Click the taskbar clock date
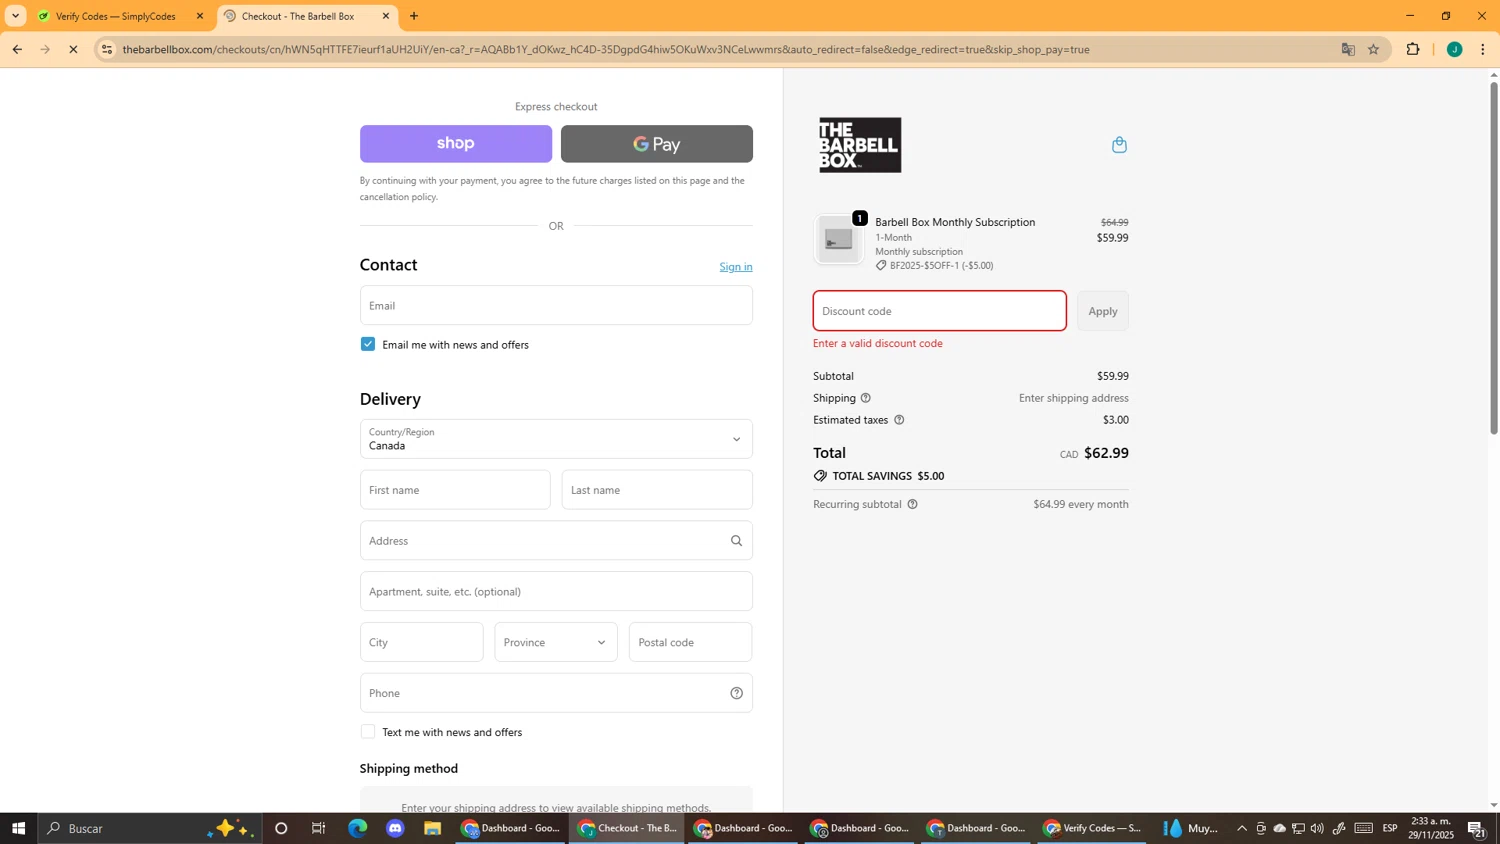This screenshot has width=1500, height=844. 1431,828
